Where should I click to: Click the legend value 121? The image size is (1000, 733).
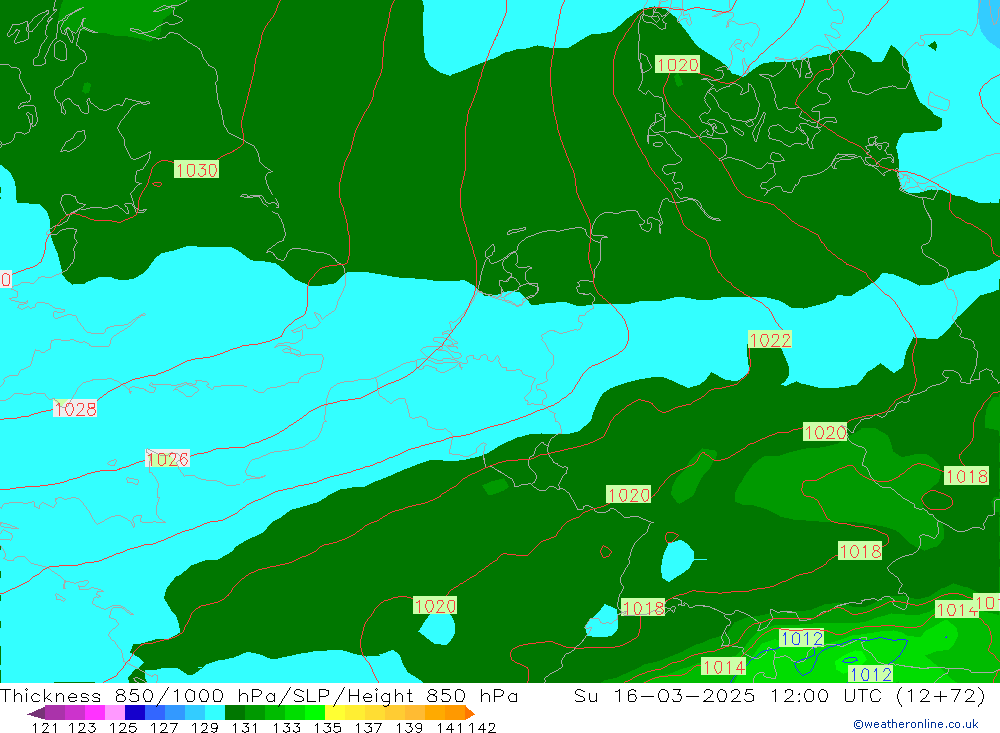[45, 727]
